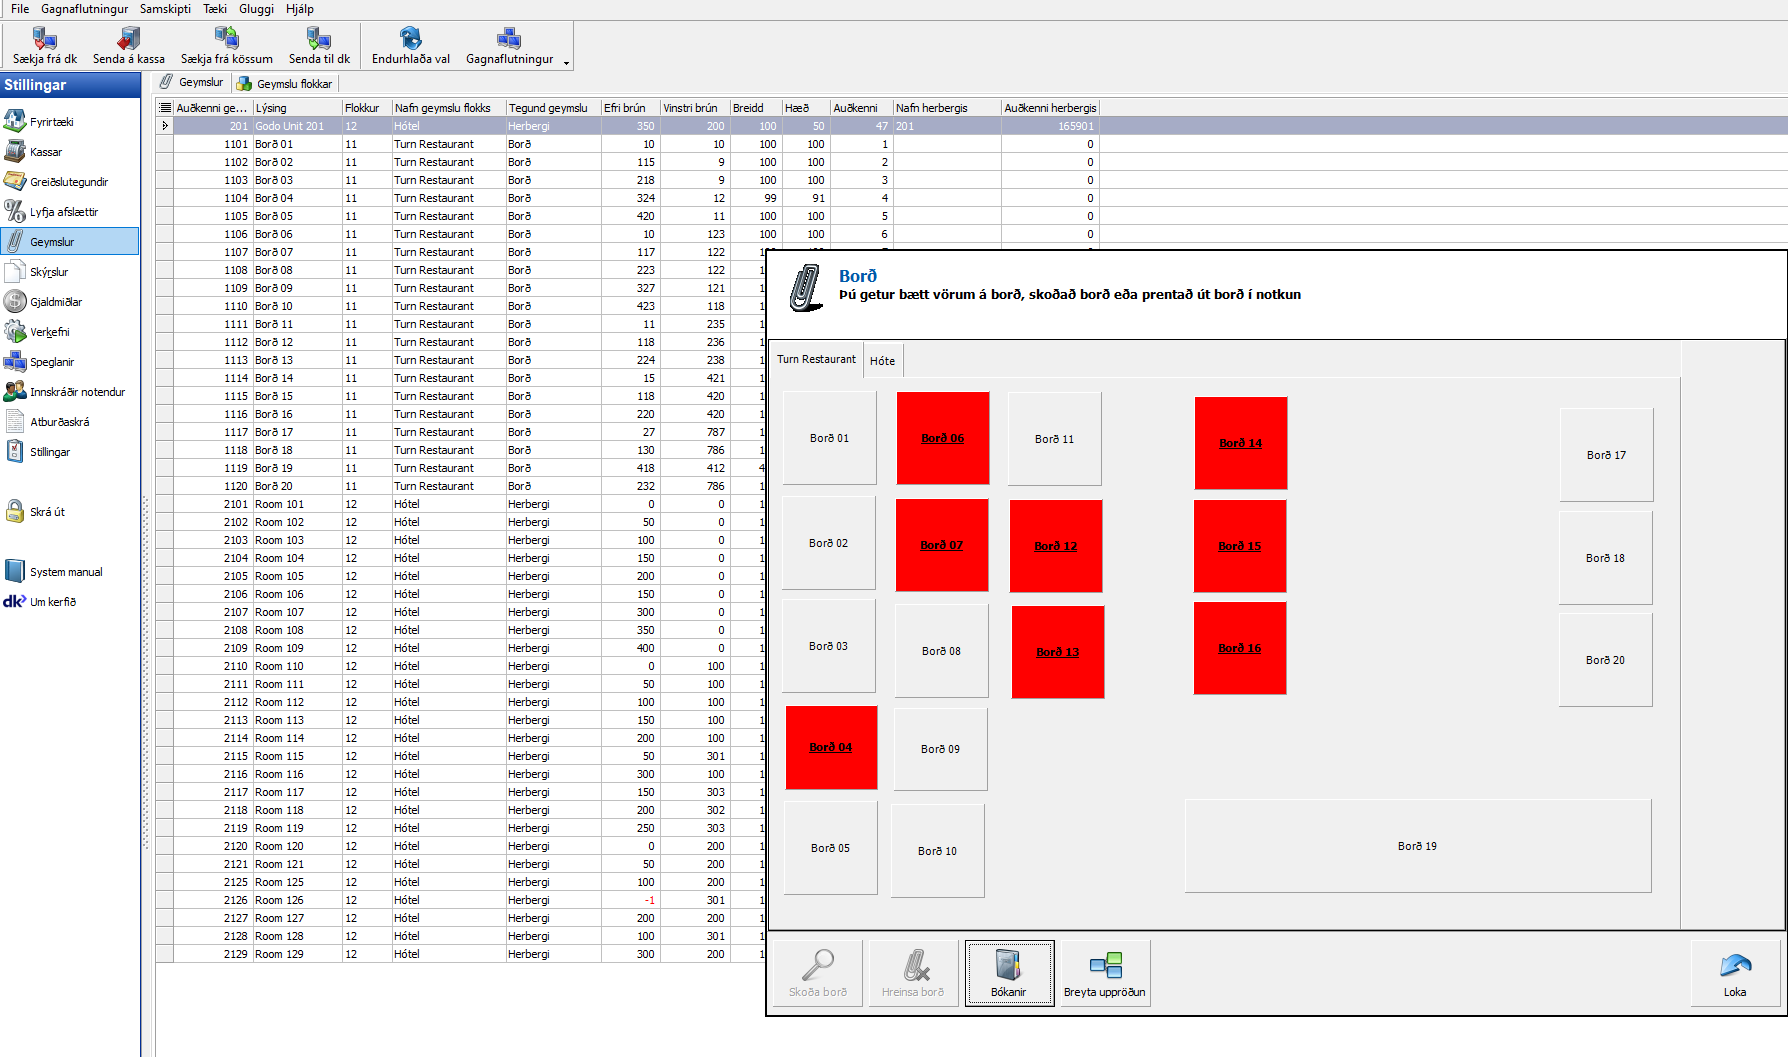The image size is (1788, 1057).
Task: Open the System manual
Action: tap(65, 572)
